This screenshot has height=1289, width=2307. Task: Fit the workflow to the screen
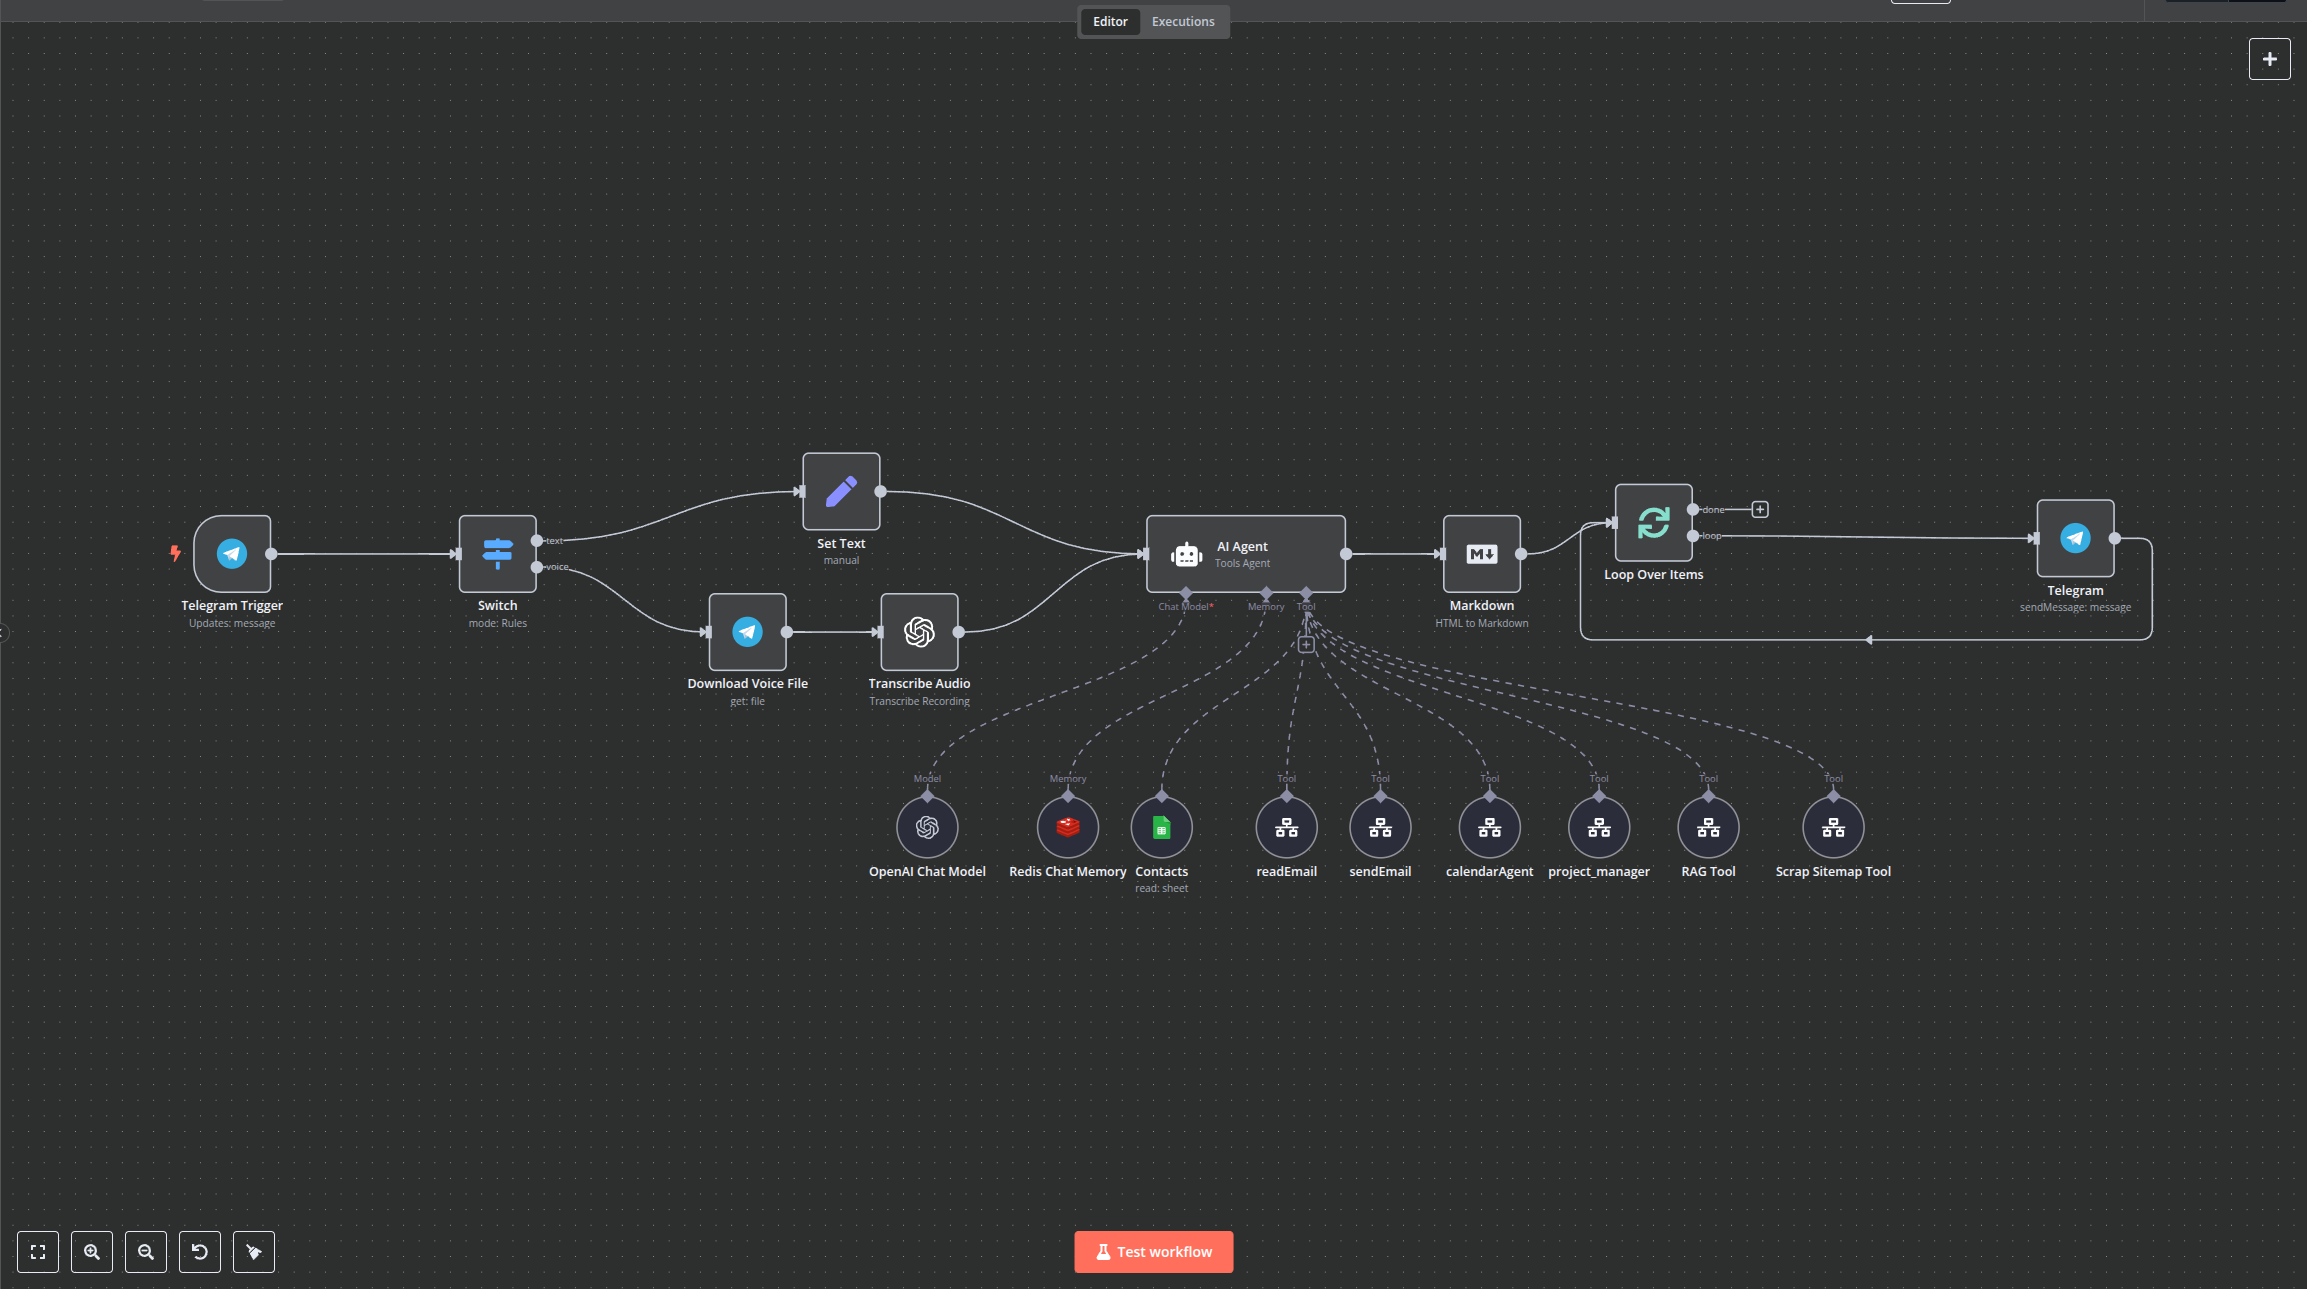tap(37, 1251)
